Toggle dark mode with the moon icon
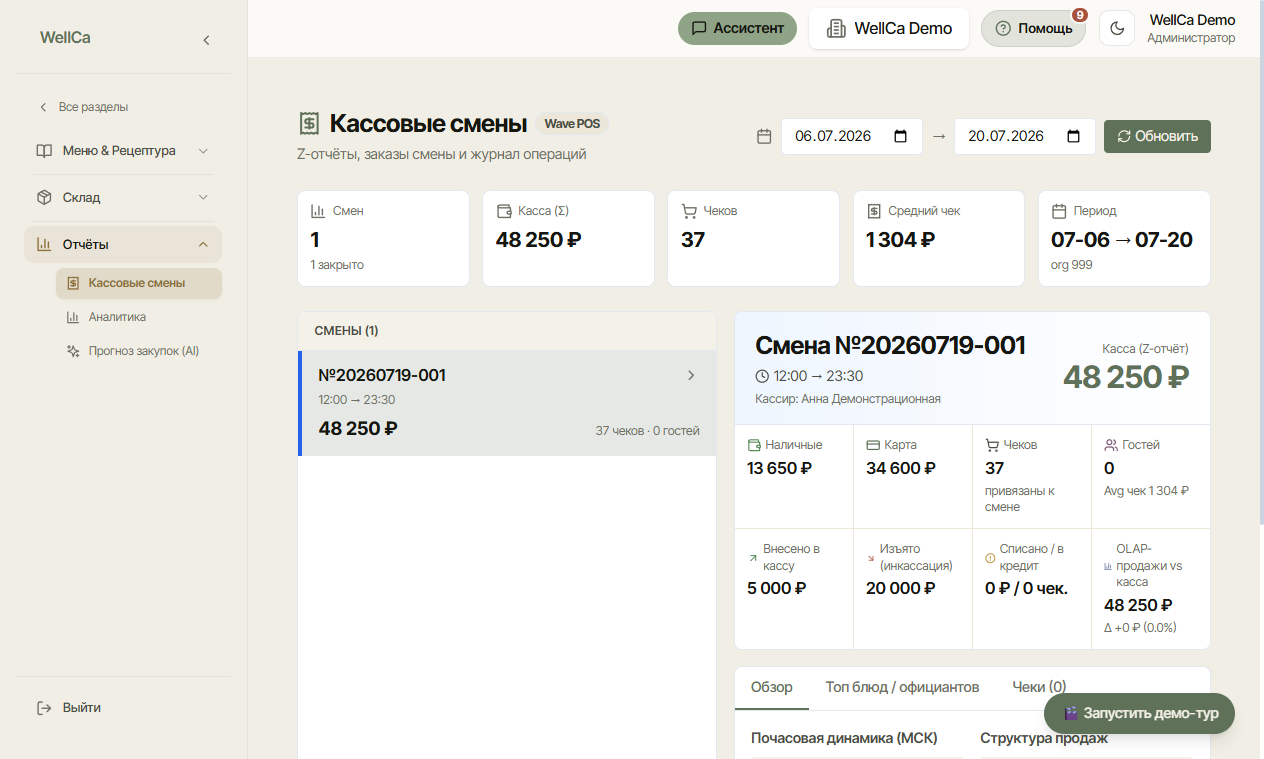 tap(1117, 28)
